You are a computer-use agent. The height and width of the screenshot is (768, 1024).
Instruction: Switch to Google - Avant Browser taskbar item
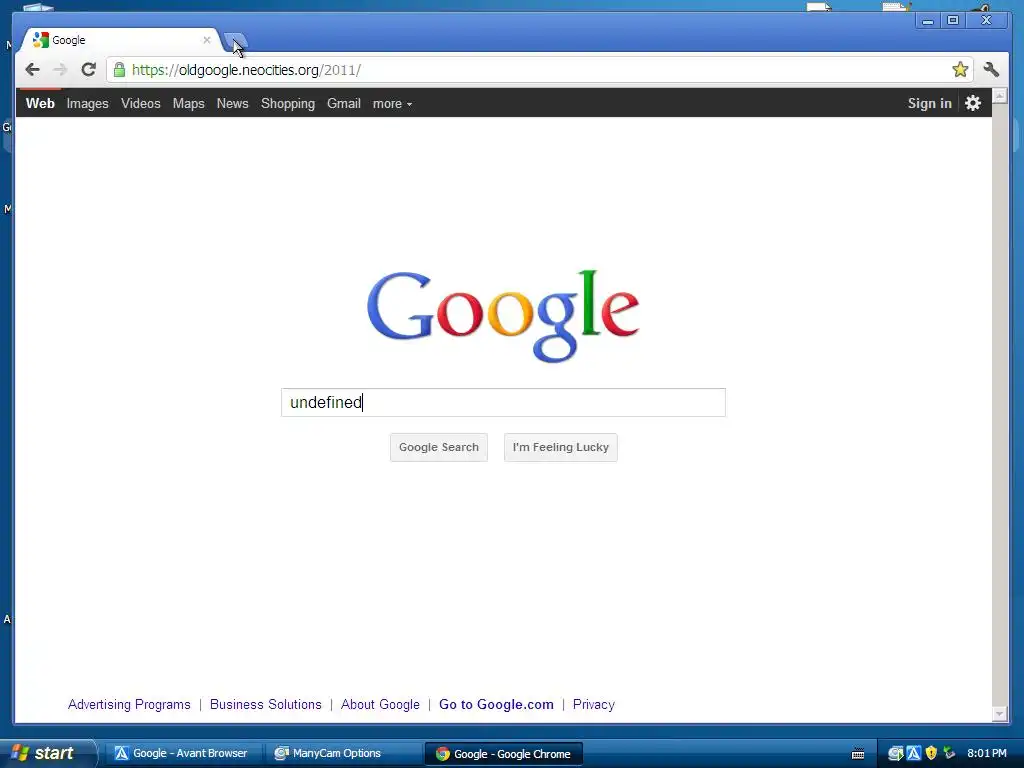click(x=182, y=753)
